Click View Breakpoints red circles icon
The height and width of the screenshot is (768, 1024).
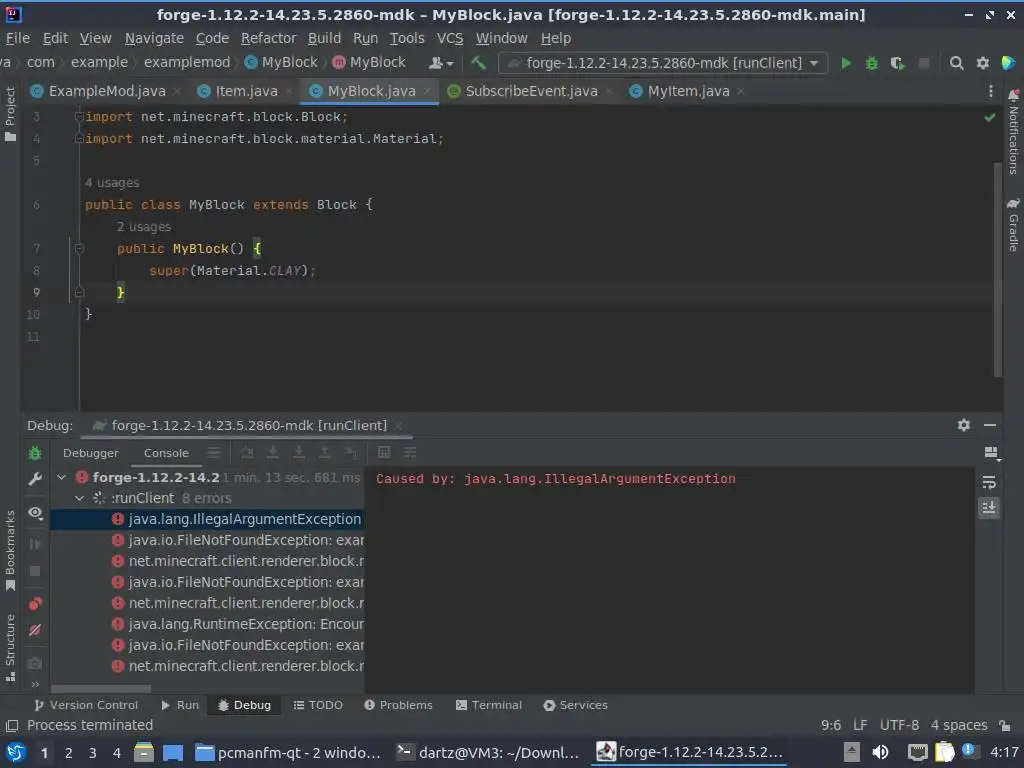(35, 603)
